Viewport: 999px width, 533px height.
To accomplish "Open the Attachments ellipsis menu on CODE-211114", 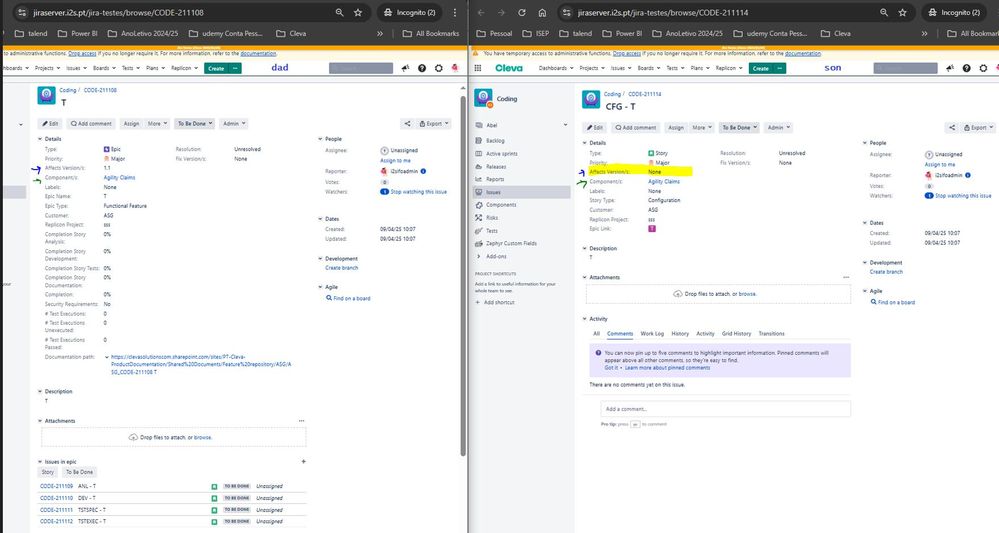I will pyautogui.click(x=846, y=278).
